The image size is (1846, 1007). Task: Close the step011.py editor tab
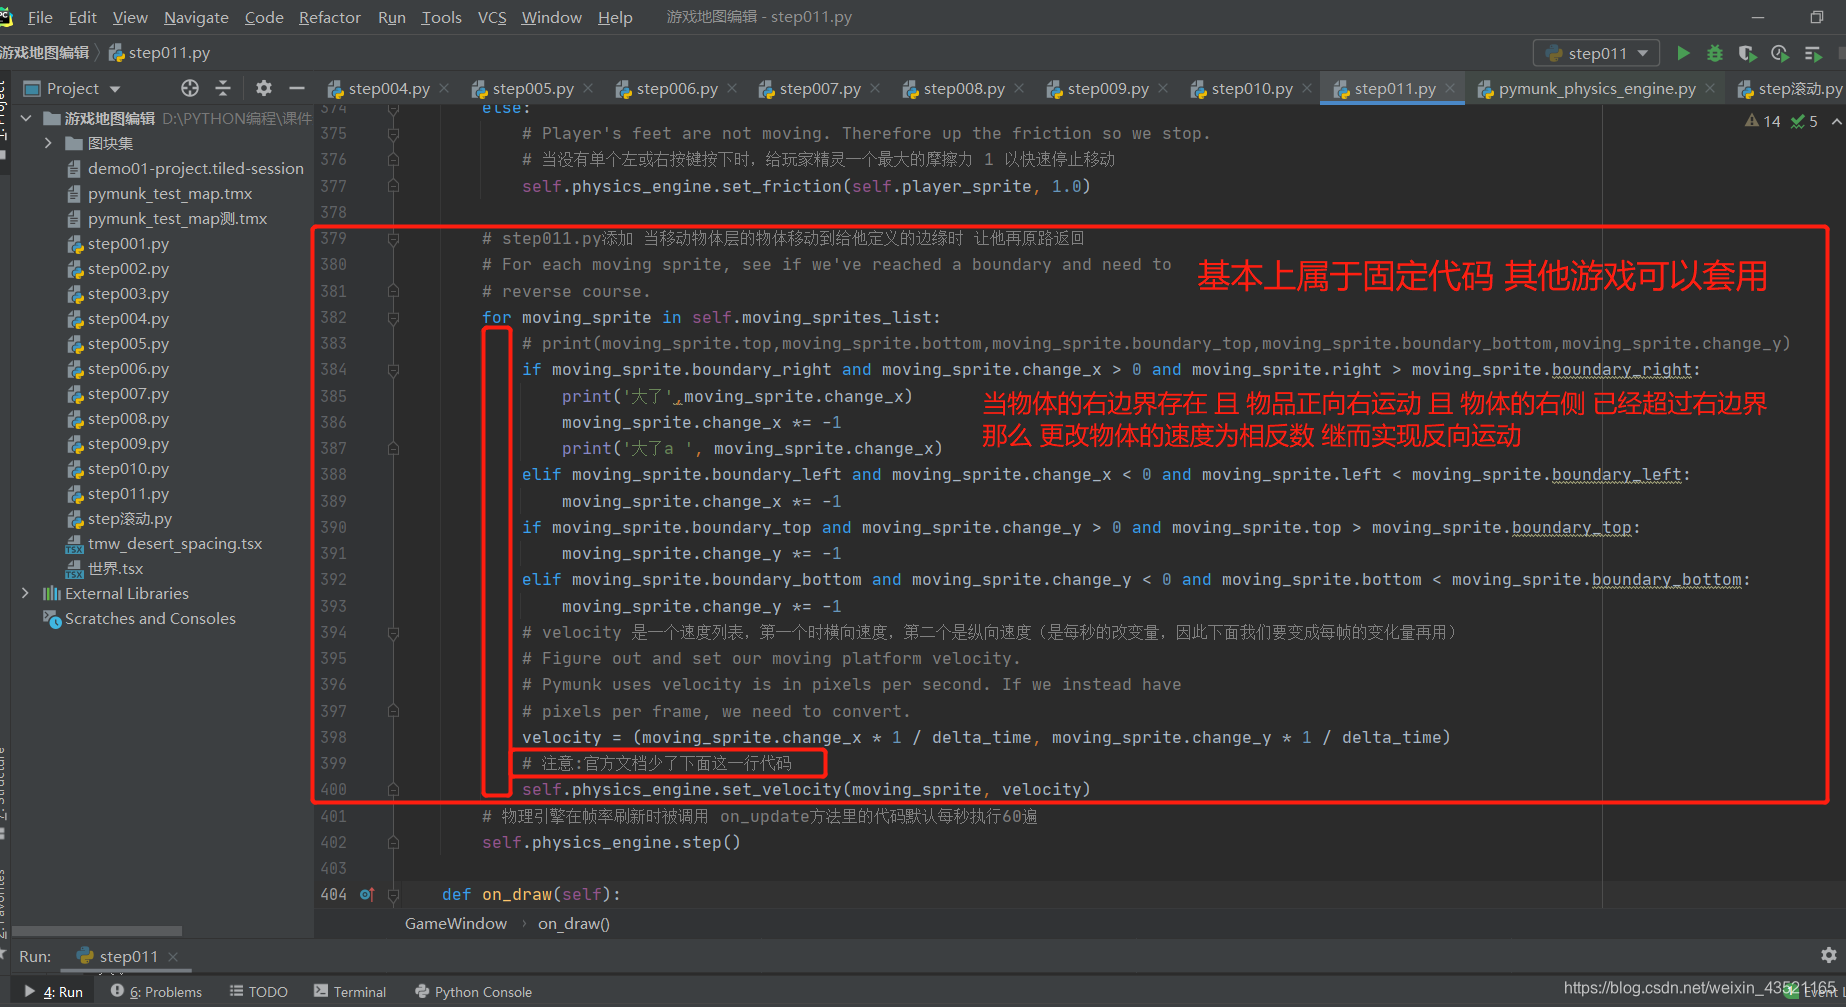pos(1450,88)
